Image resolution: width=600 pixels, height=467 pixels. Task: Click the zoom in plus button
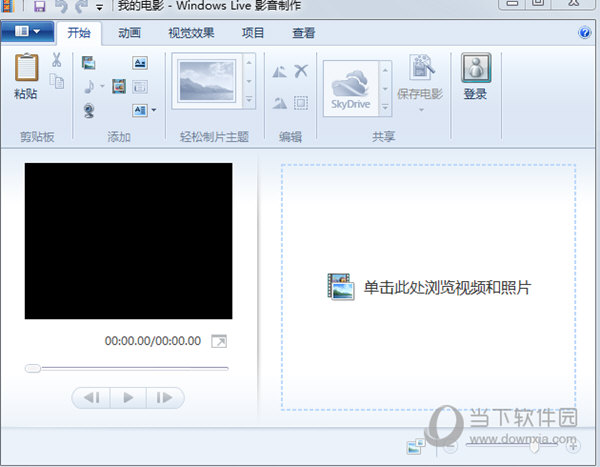click(573, 446)
